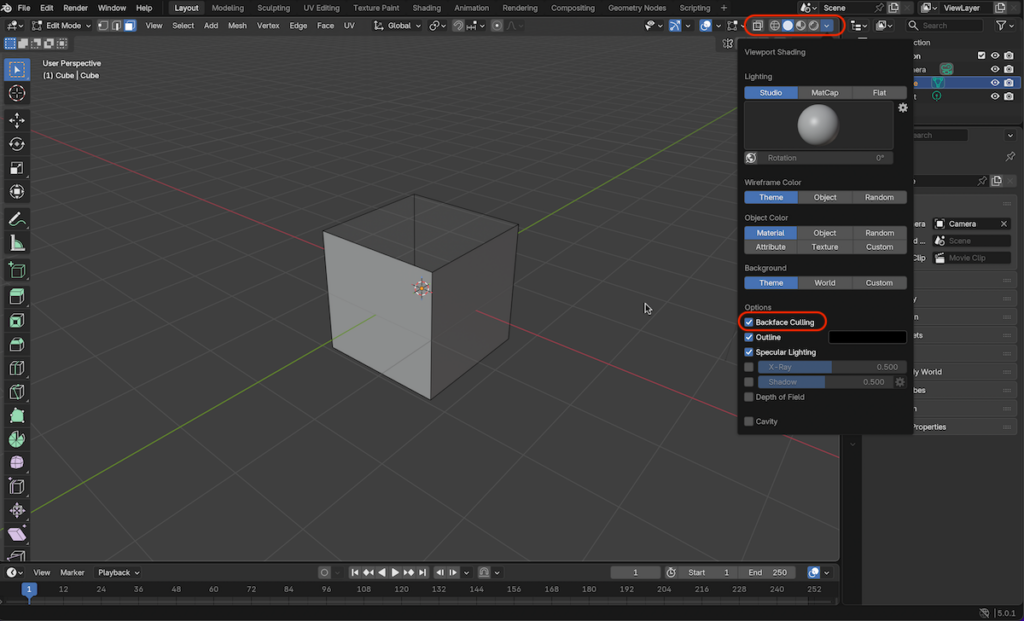The width and height of the screenshot is (1024, 621).
Task: Click the lighting settings gear icon
Action: tap(902, 108)
